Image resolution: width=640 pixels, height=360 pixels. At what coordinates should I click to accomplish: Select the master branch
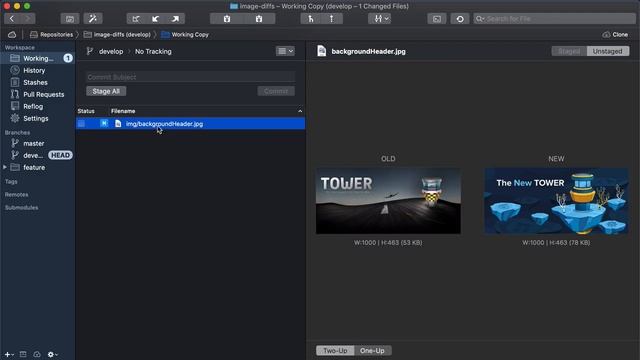pyautogui.click(x=33, y=143)
